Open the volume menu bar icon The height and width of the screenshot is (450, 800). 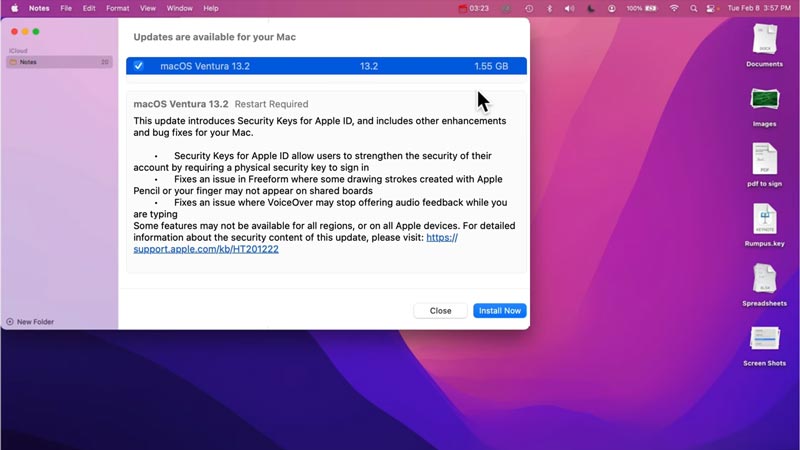click(569, 8)
